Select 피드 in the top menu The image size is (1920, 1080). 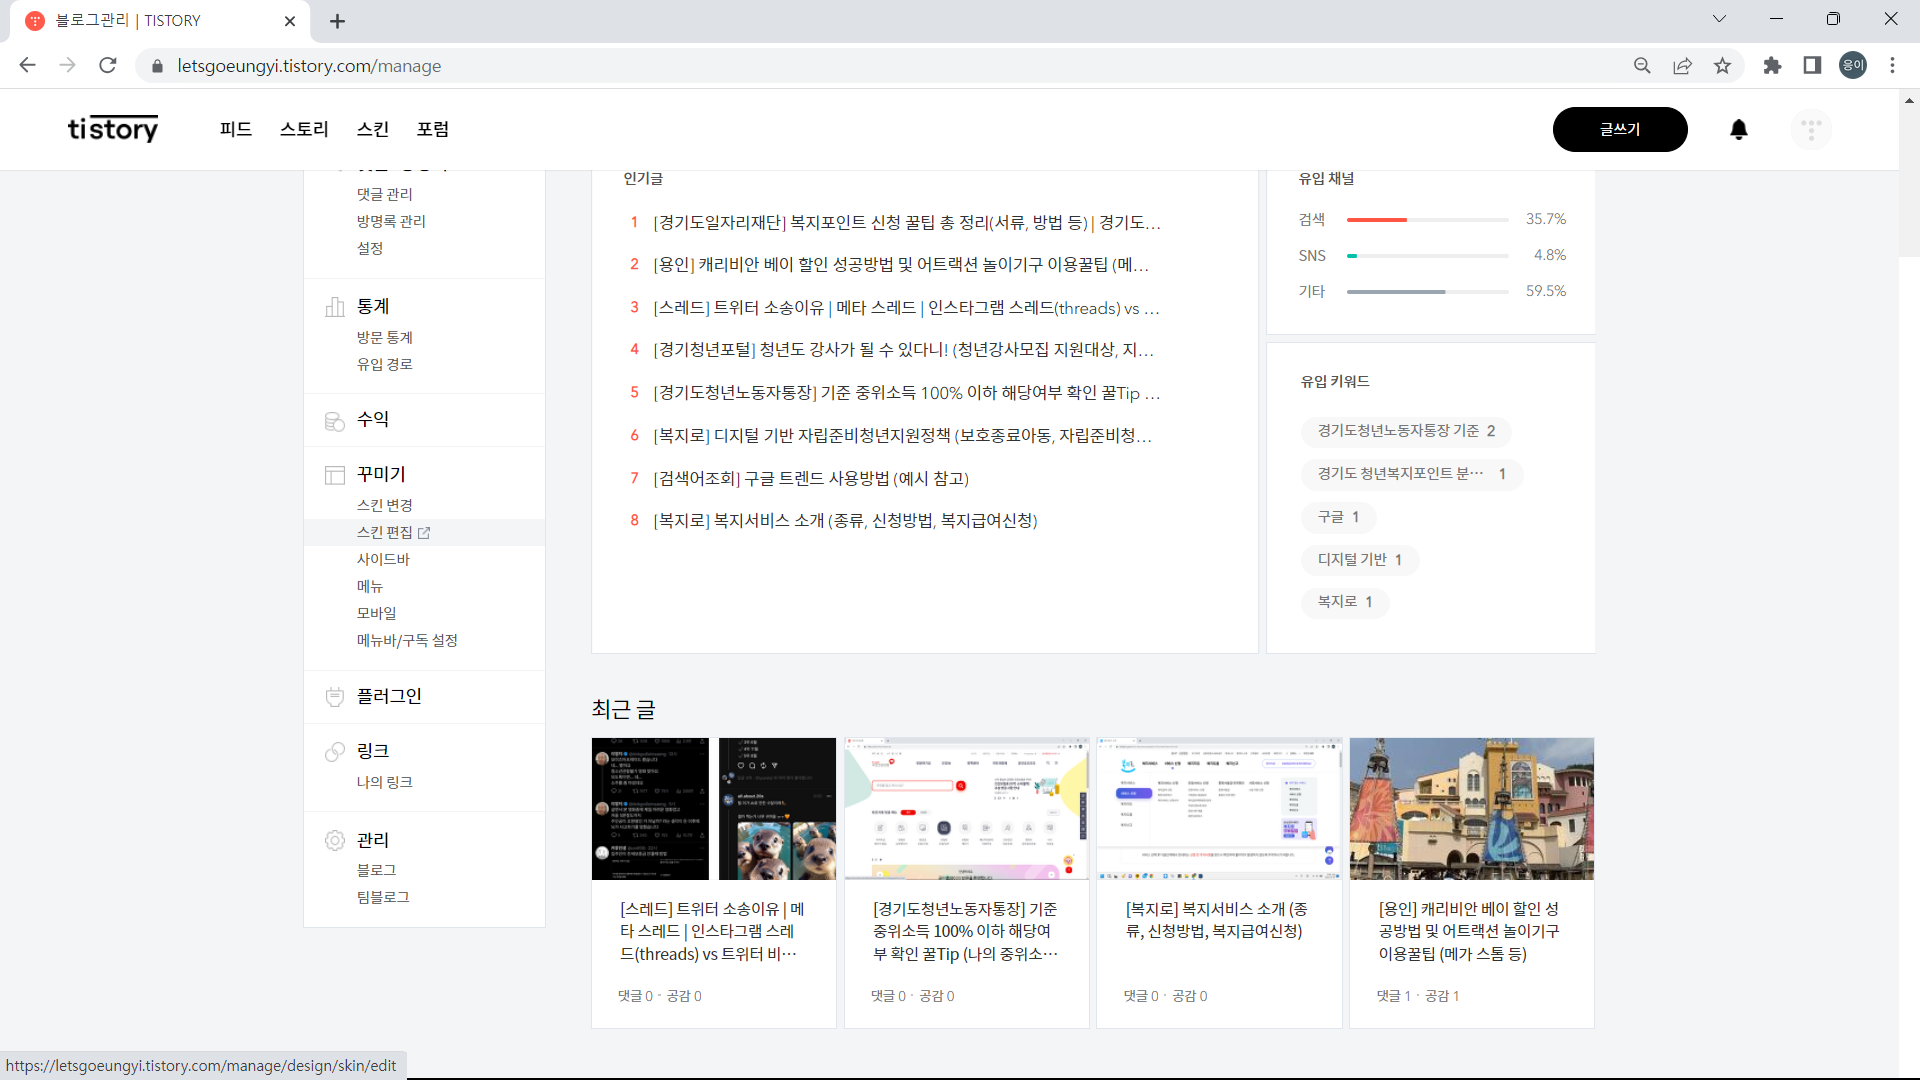pos(236,129)
